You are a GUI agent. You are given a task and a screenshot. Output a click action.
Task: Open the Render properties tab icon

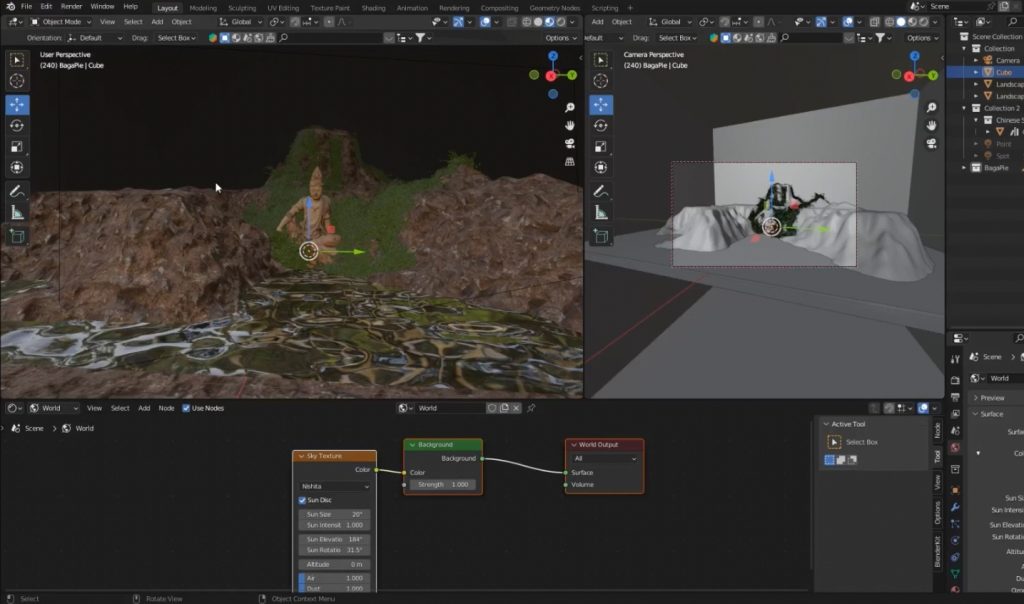click(x=955, y=380)
